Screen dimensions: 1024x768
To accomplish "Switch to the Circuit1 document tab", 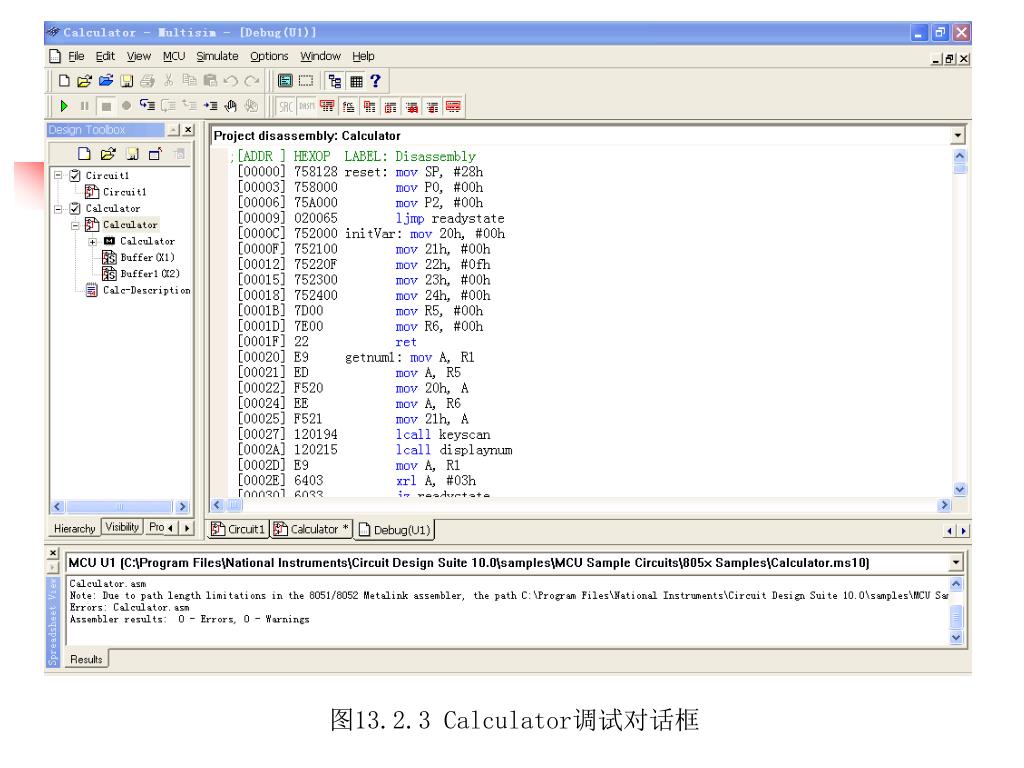I will coord(238,529).
